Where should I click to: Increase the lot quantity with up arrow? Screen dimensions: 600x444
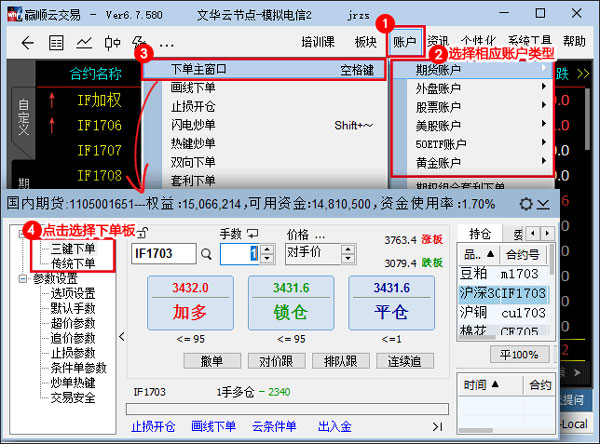click(267, 250)
